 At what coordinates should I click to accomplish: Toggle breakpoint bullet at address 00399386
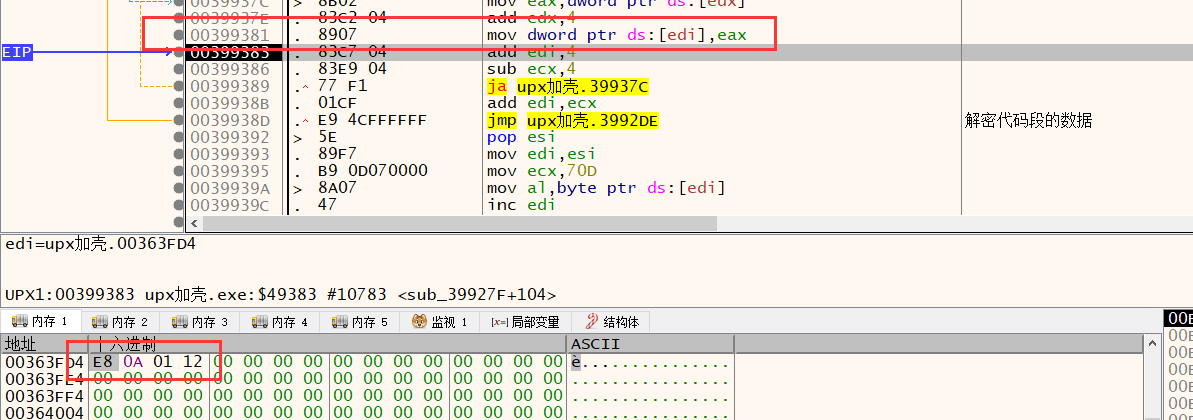coord(179,68)
